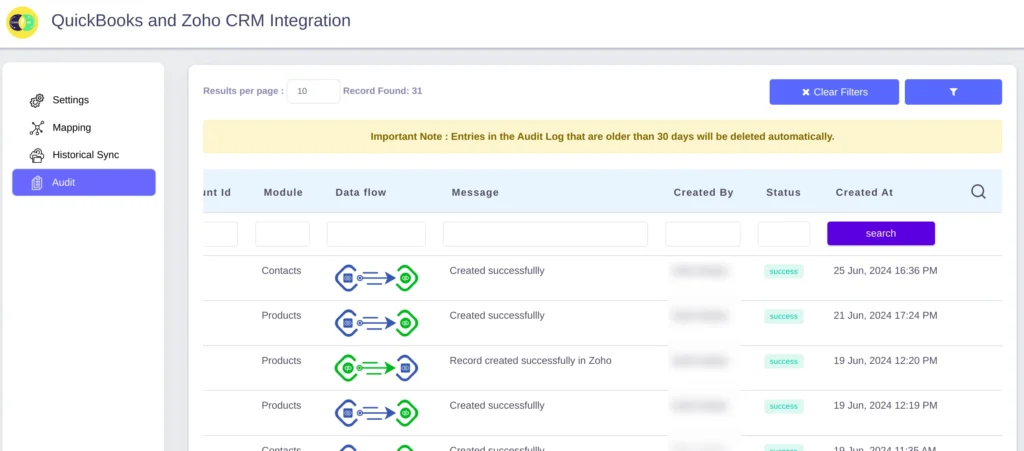The width and height of the screenshot is (1024, 451).
Task: Focus the Message filter input
Action: (545, 234)
